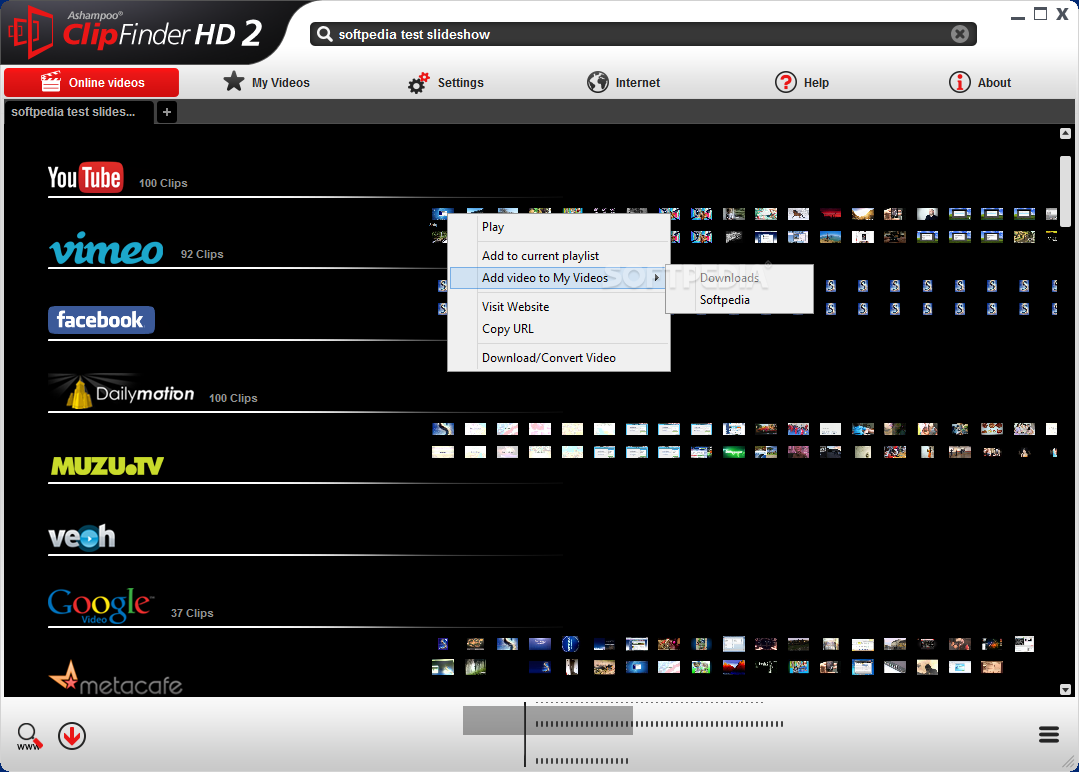Click the Metacafe logo

coord(116,678)
